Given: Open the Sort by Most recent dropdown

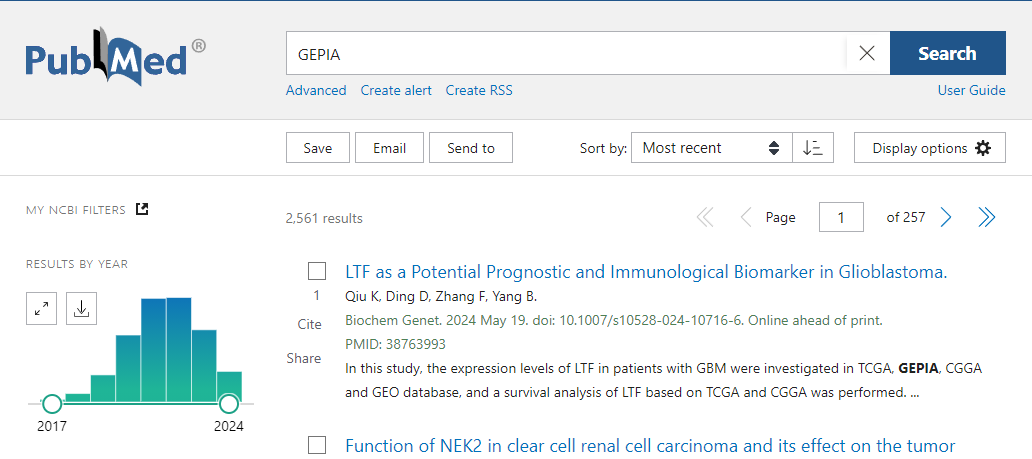Looking at the screenshot, I should [x=711, y=148].
